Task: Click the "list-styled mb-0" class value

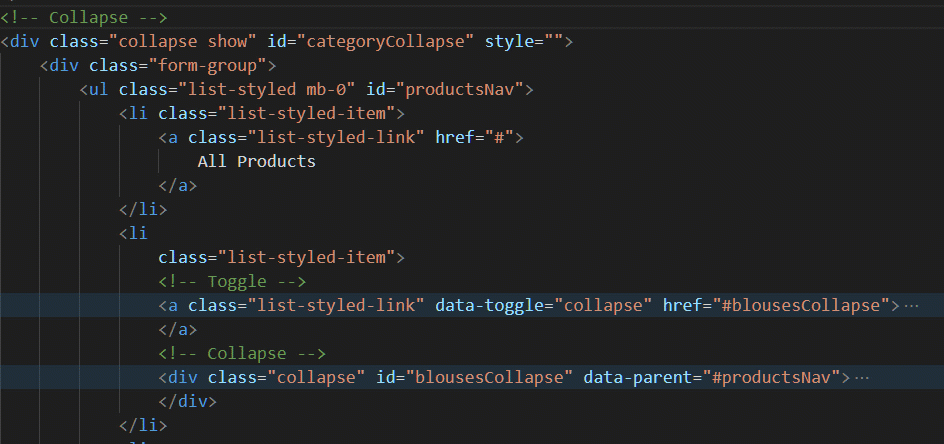Action: coord(267,89)
